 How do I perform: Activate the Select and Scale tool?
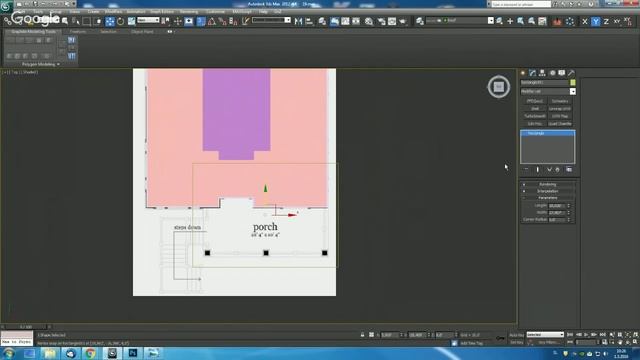point(131,21)
